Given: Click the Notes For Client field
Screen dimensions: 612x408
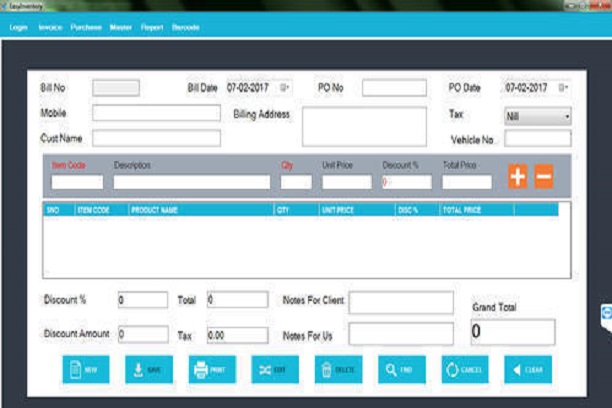Looking at the screenshot, I should [x=401, y=302].
